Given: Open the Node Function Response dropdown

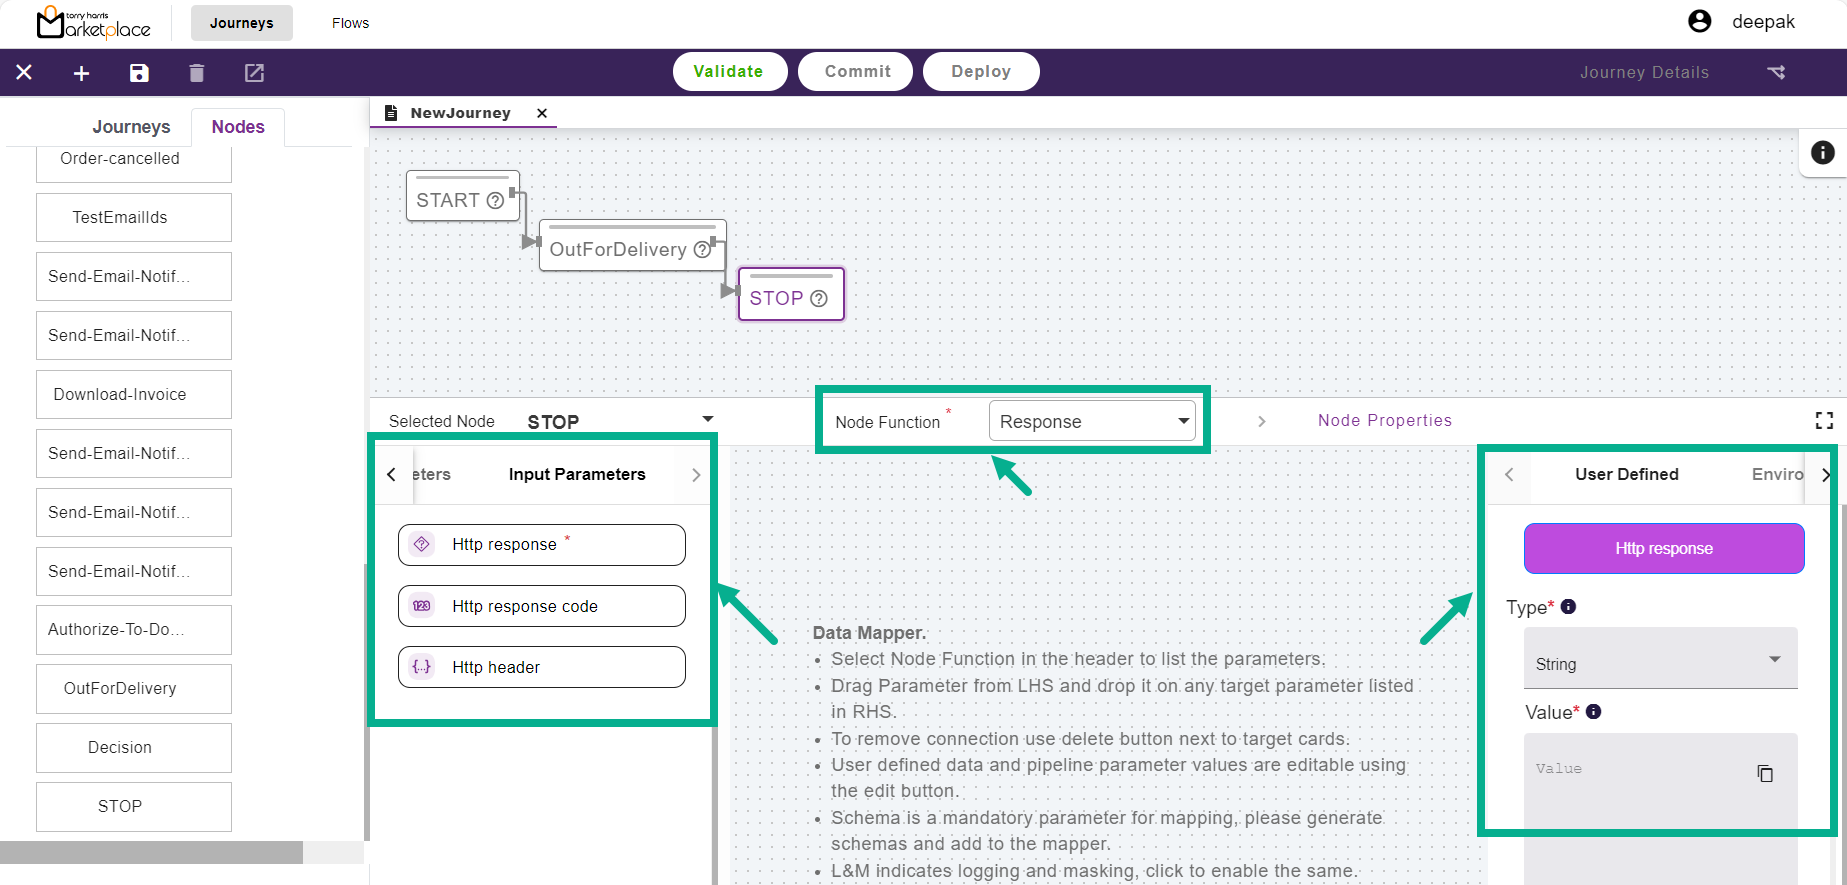Looking at the screenshot, I should 1091,421.
